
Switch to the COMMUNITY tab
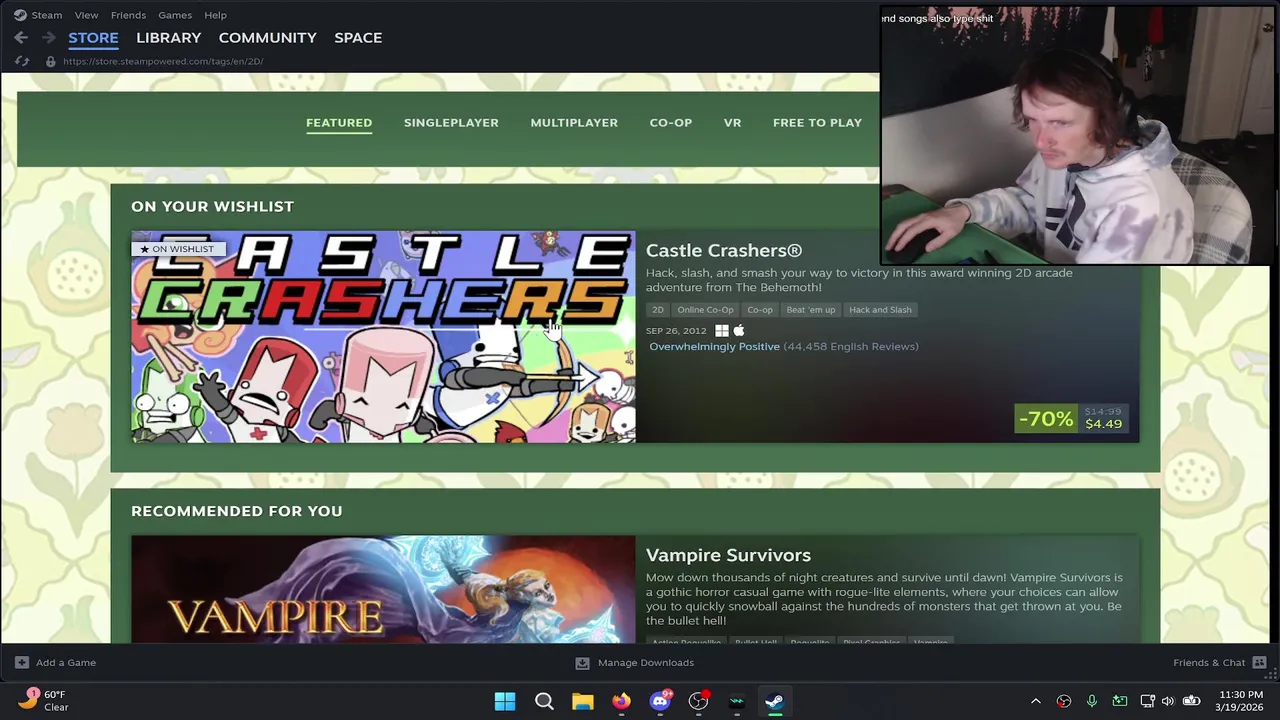(x=267, y=37)
